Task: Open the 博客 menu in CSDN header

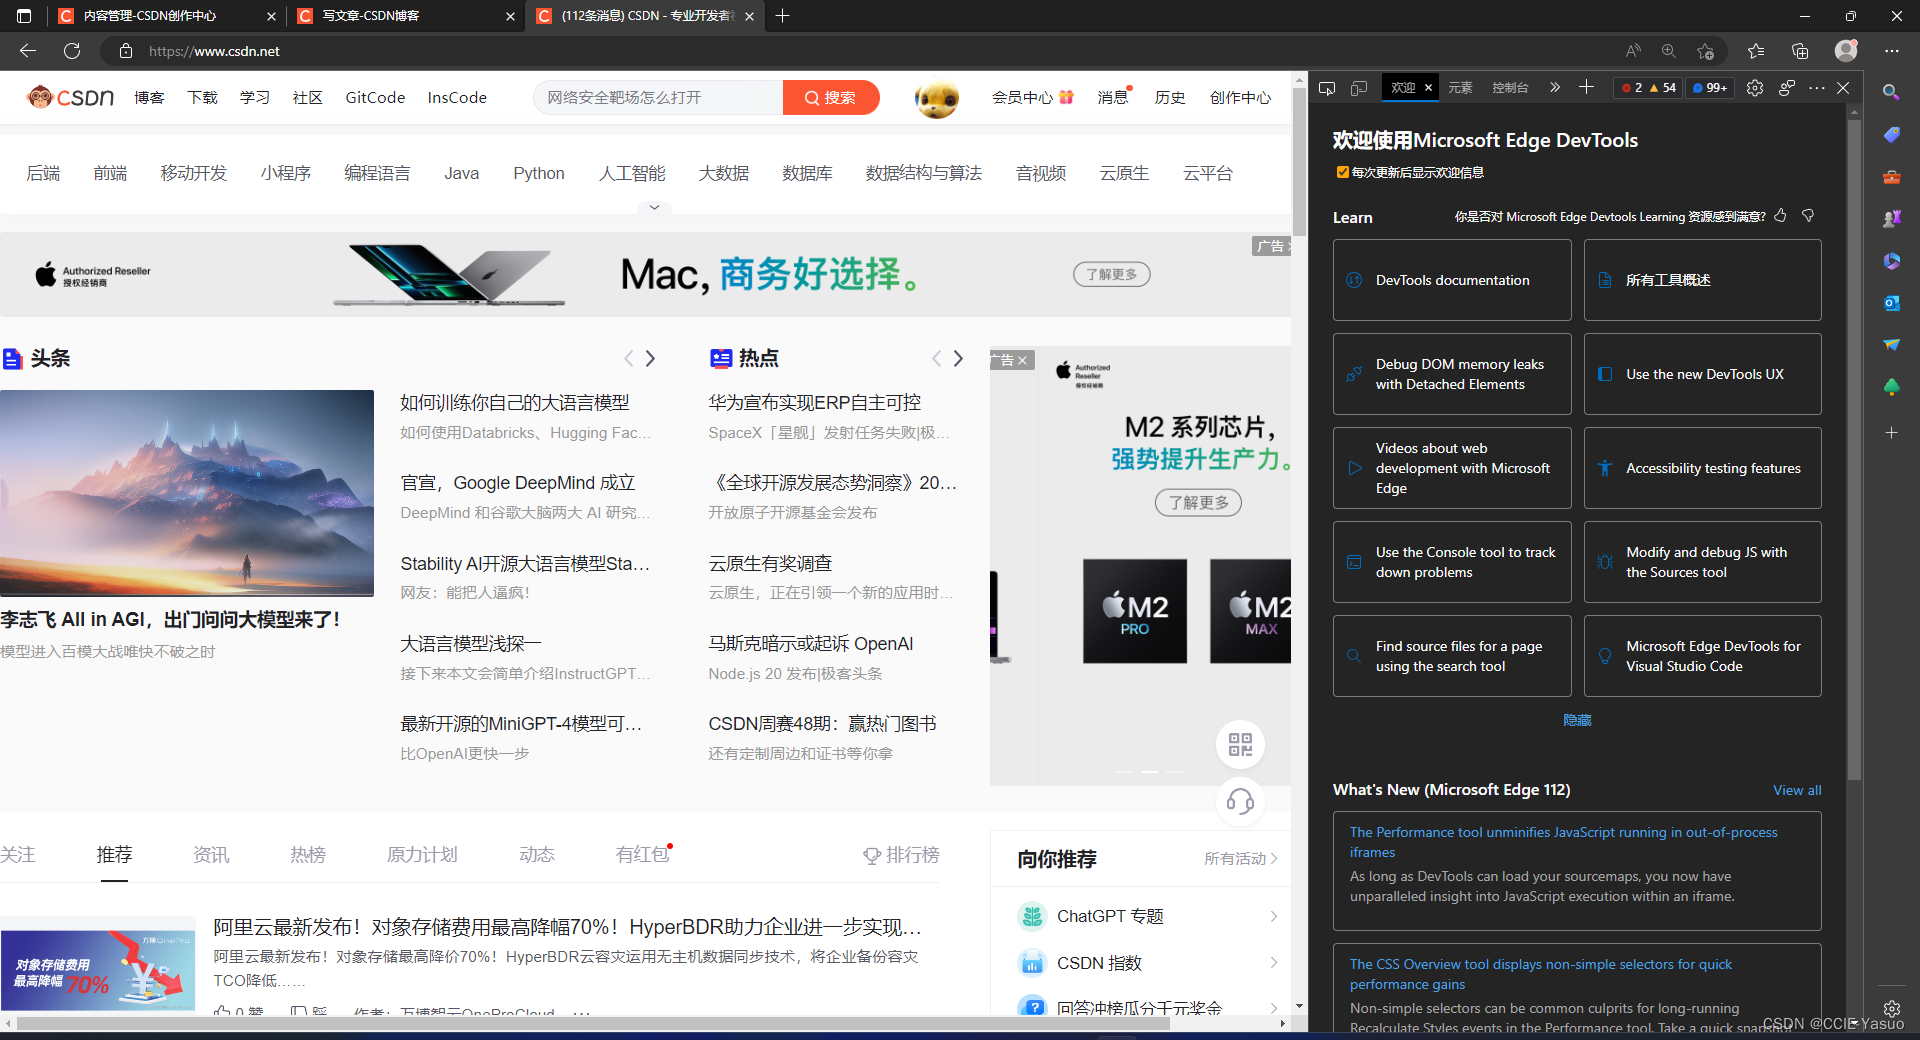Action: pos(149,97)
